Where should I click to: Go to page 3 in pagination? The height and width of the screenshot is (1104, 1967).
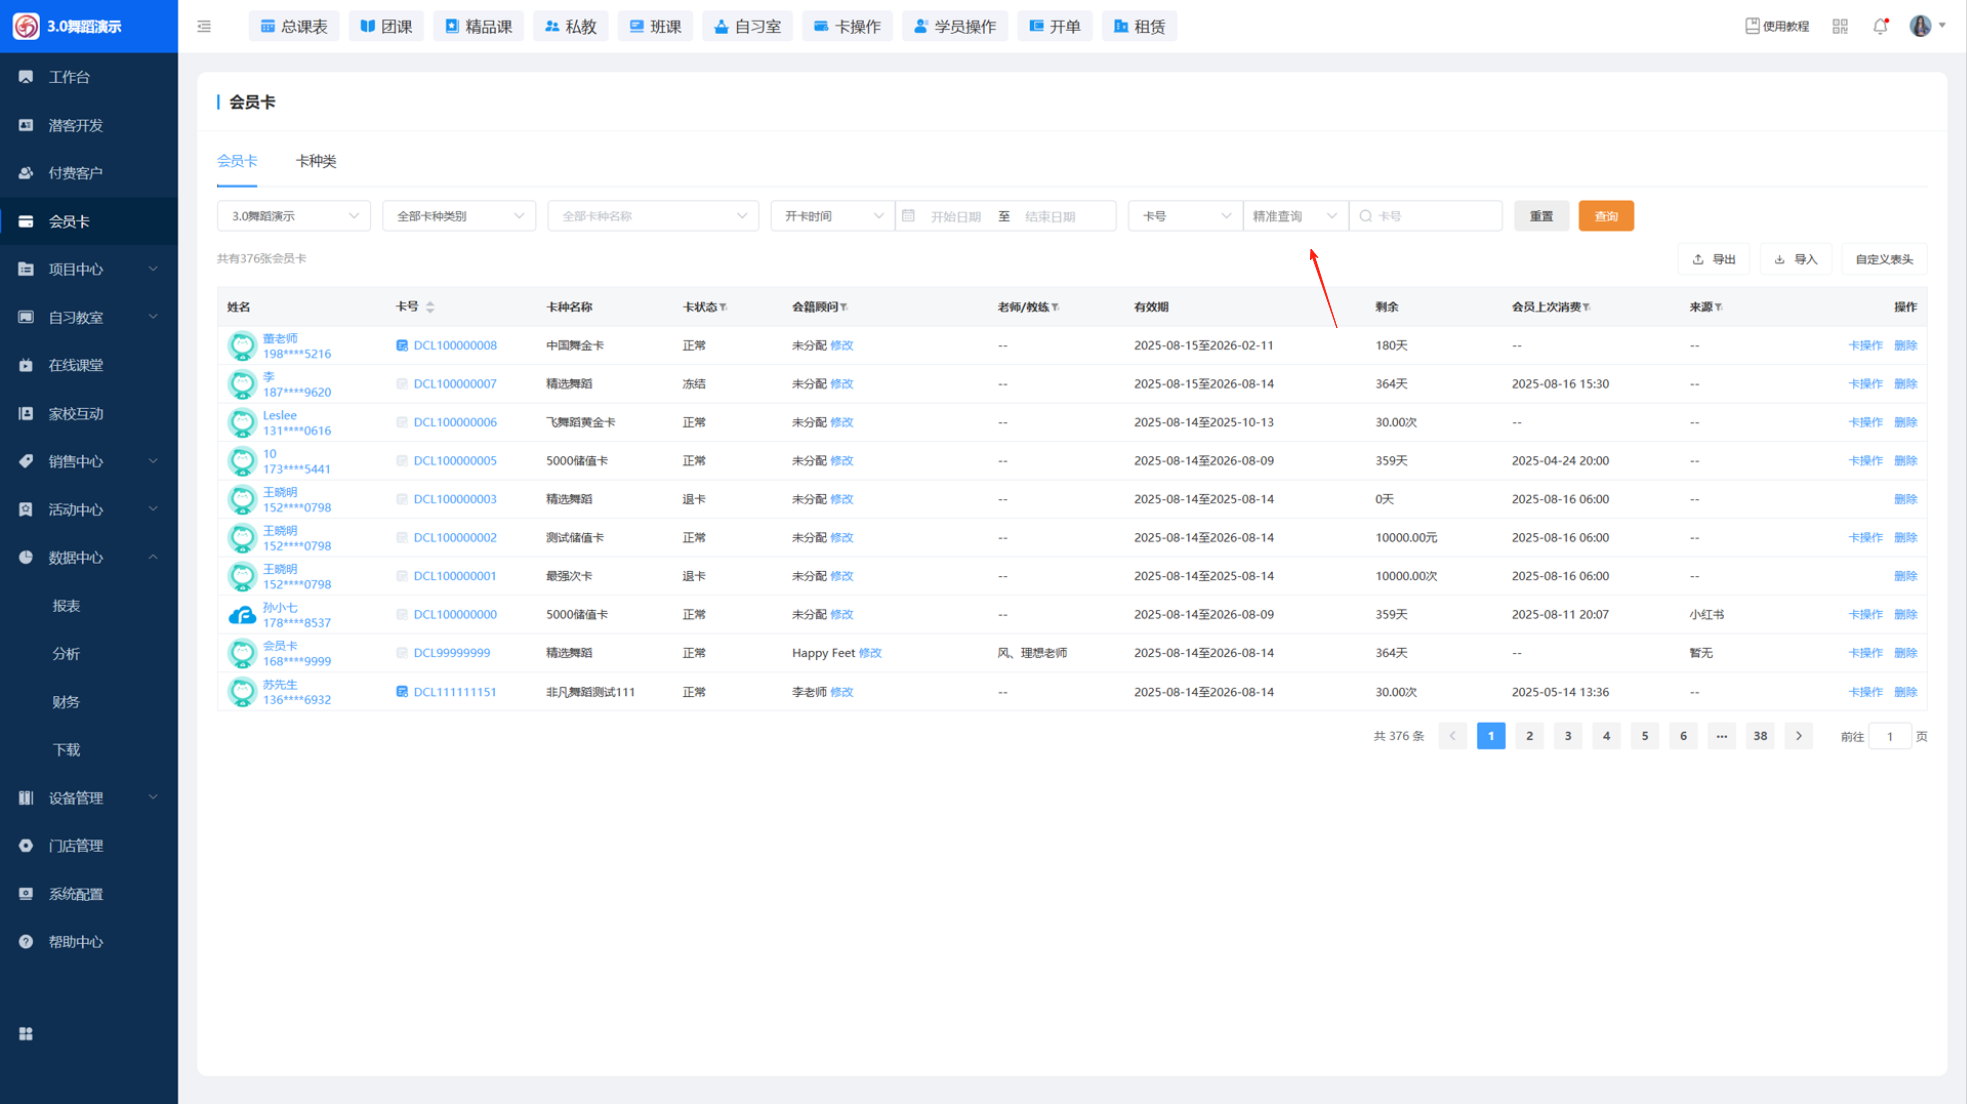(x=1567, y=736)
